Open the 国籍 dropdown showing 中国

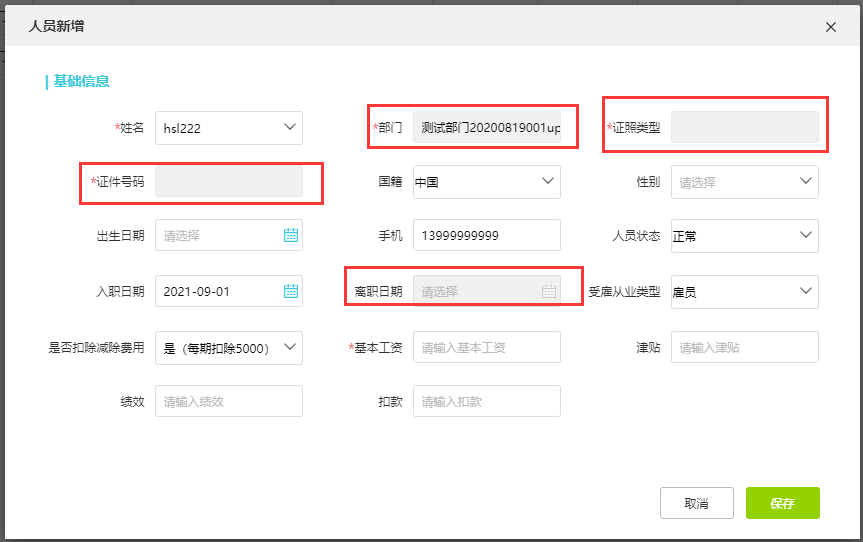[547, 181]
